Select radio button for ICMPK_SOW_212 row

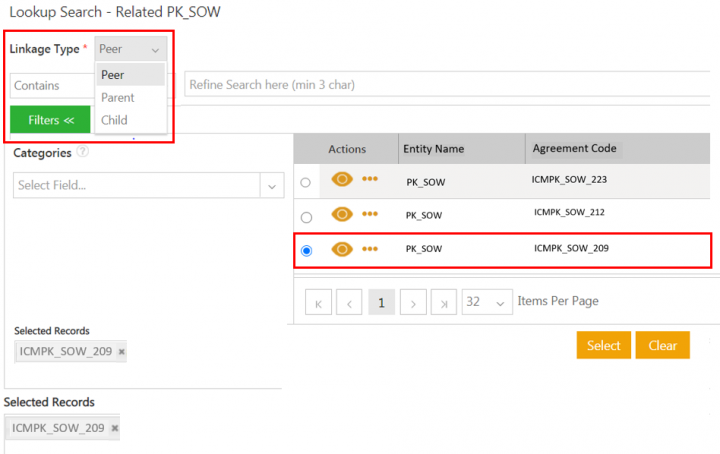click(x=306, y=216)
